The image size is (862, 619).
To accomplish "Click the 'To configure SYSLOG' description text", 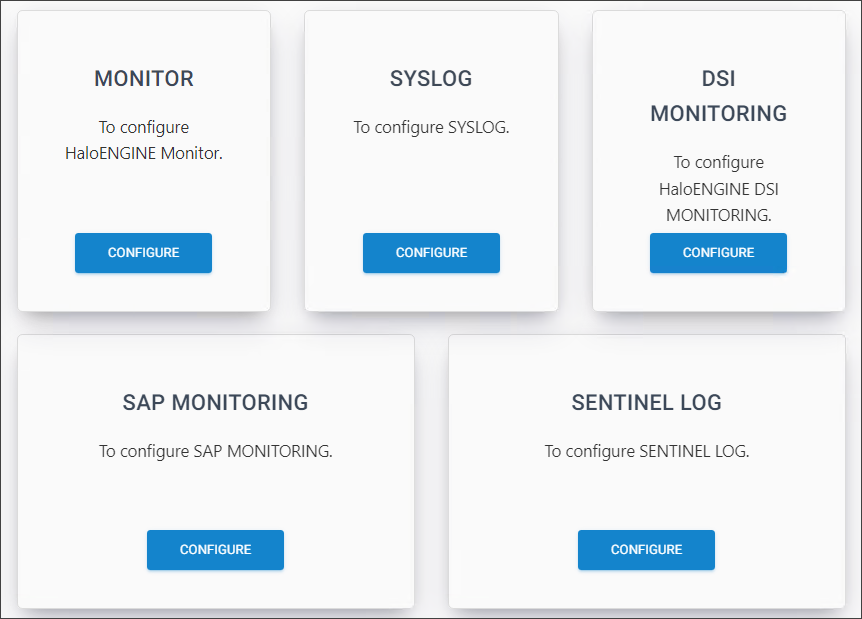I will pyautogui.click(x=431, y=127).
